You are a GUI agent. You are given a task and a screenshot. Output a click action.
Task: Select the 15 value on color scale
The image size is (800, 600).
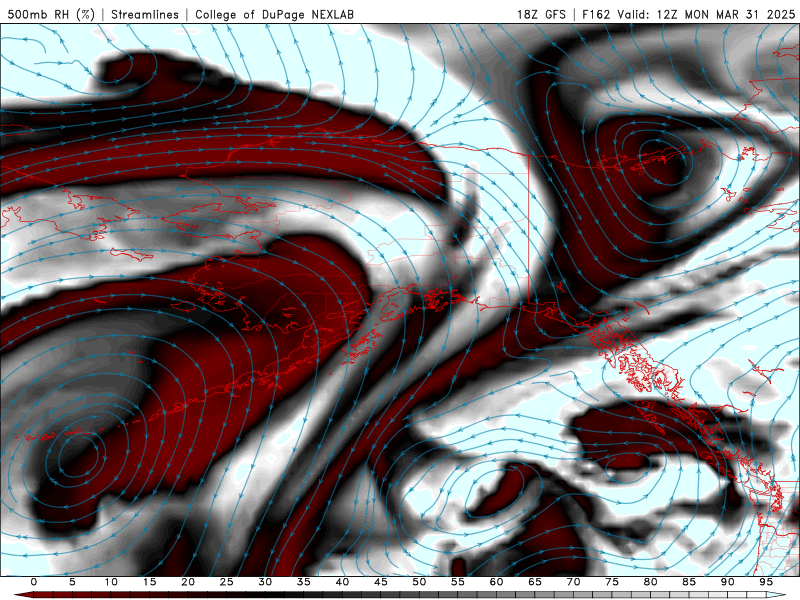(149, 582)
